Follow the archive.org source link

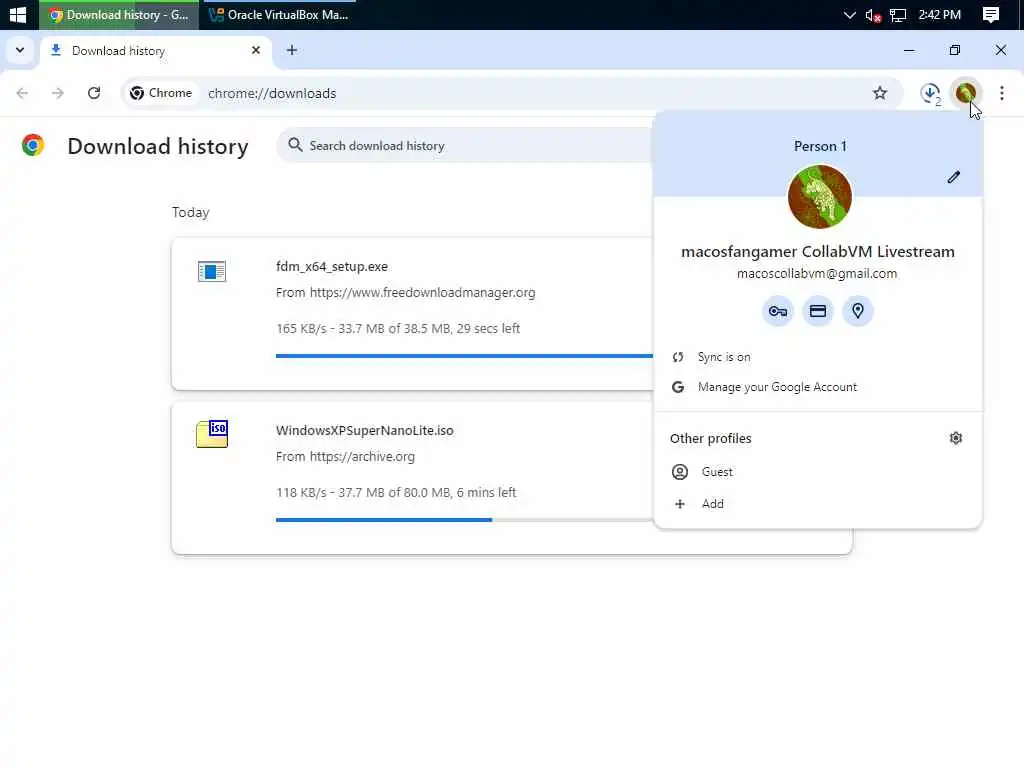362,456
